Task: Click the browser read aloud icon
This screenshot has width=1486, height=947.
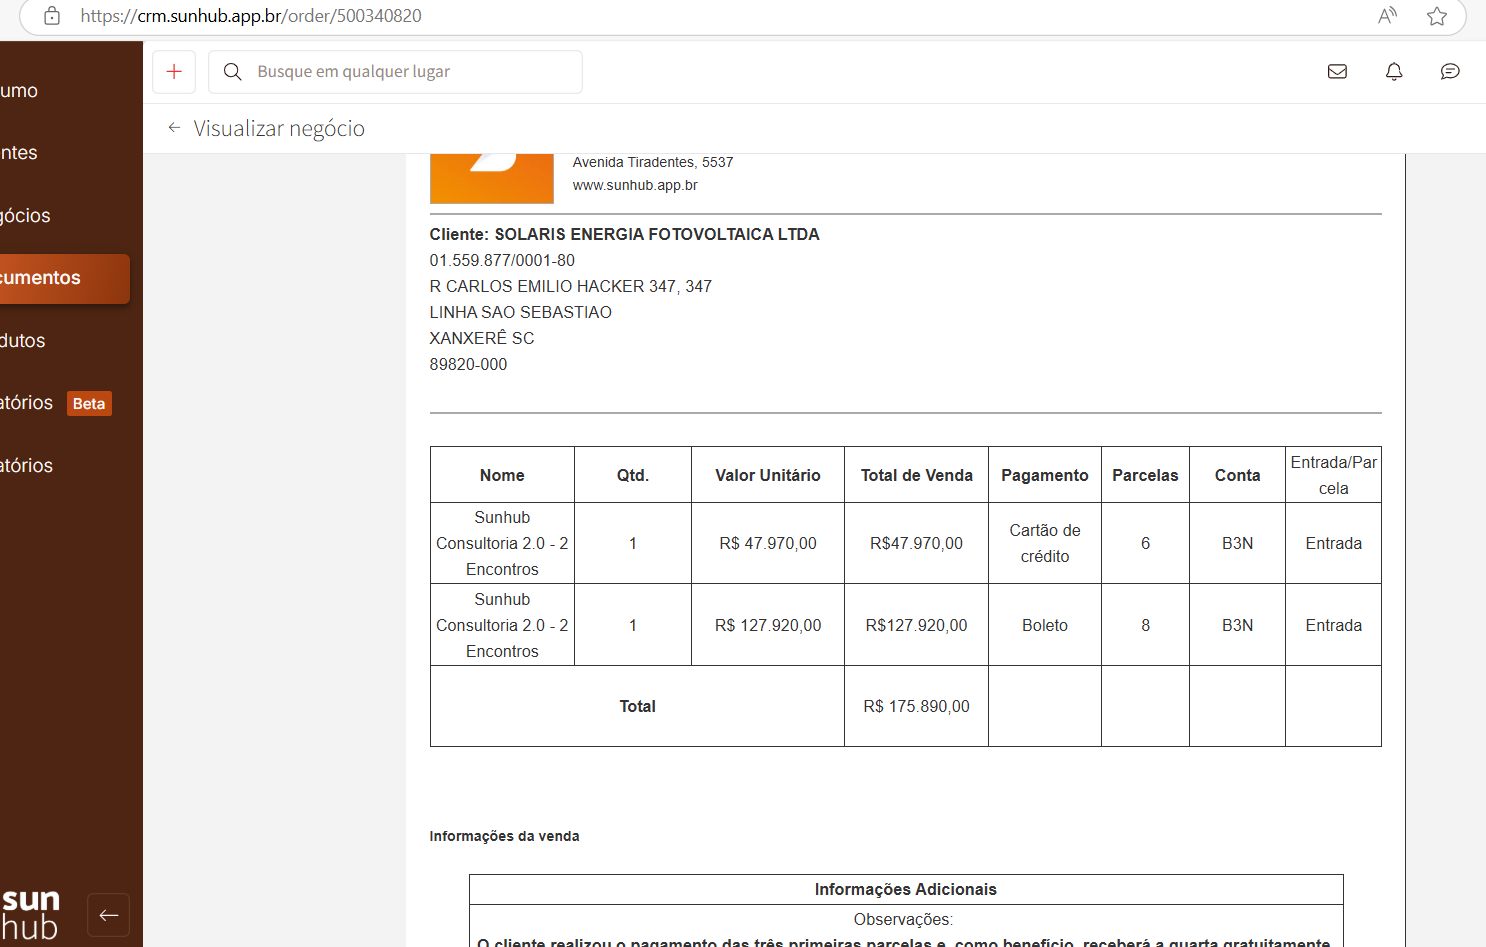Action: pos(1387,16)
